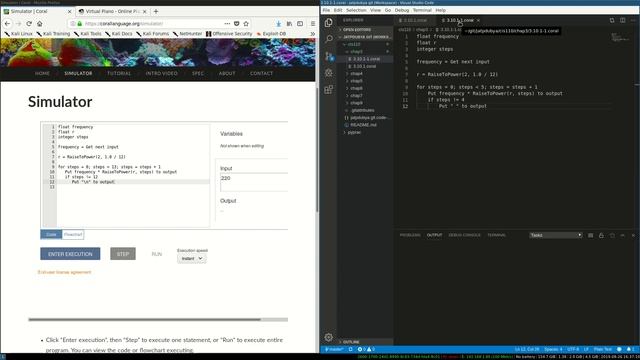Switch to the Terminal panel tab
This screenshot has width=640, height=360.
tap(496, 235)
